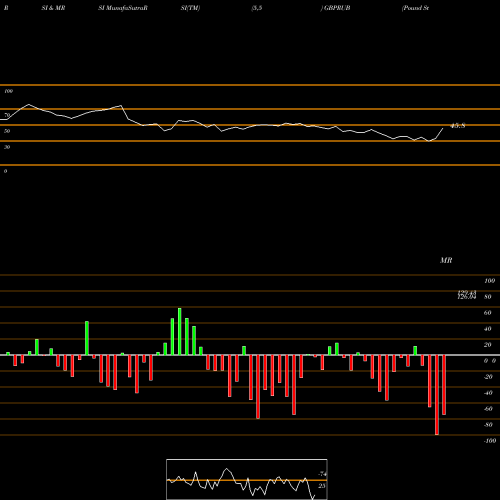This screenshot has height=500, width=500.
Task: Open the mini RSI overview chart at bottom
Action: coord(247,479)
